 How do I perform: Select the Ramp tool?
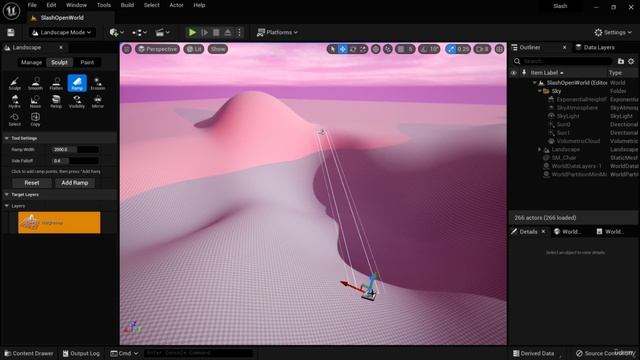[77, 83]
